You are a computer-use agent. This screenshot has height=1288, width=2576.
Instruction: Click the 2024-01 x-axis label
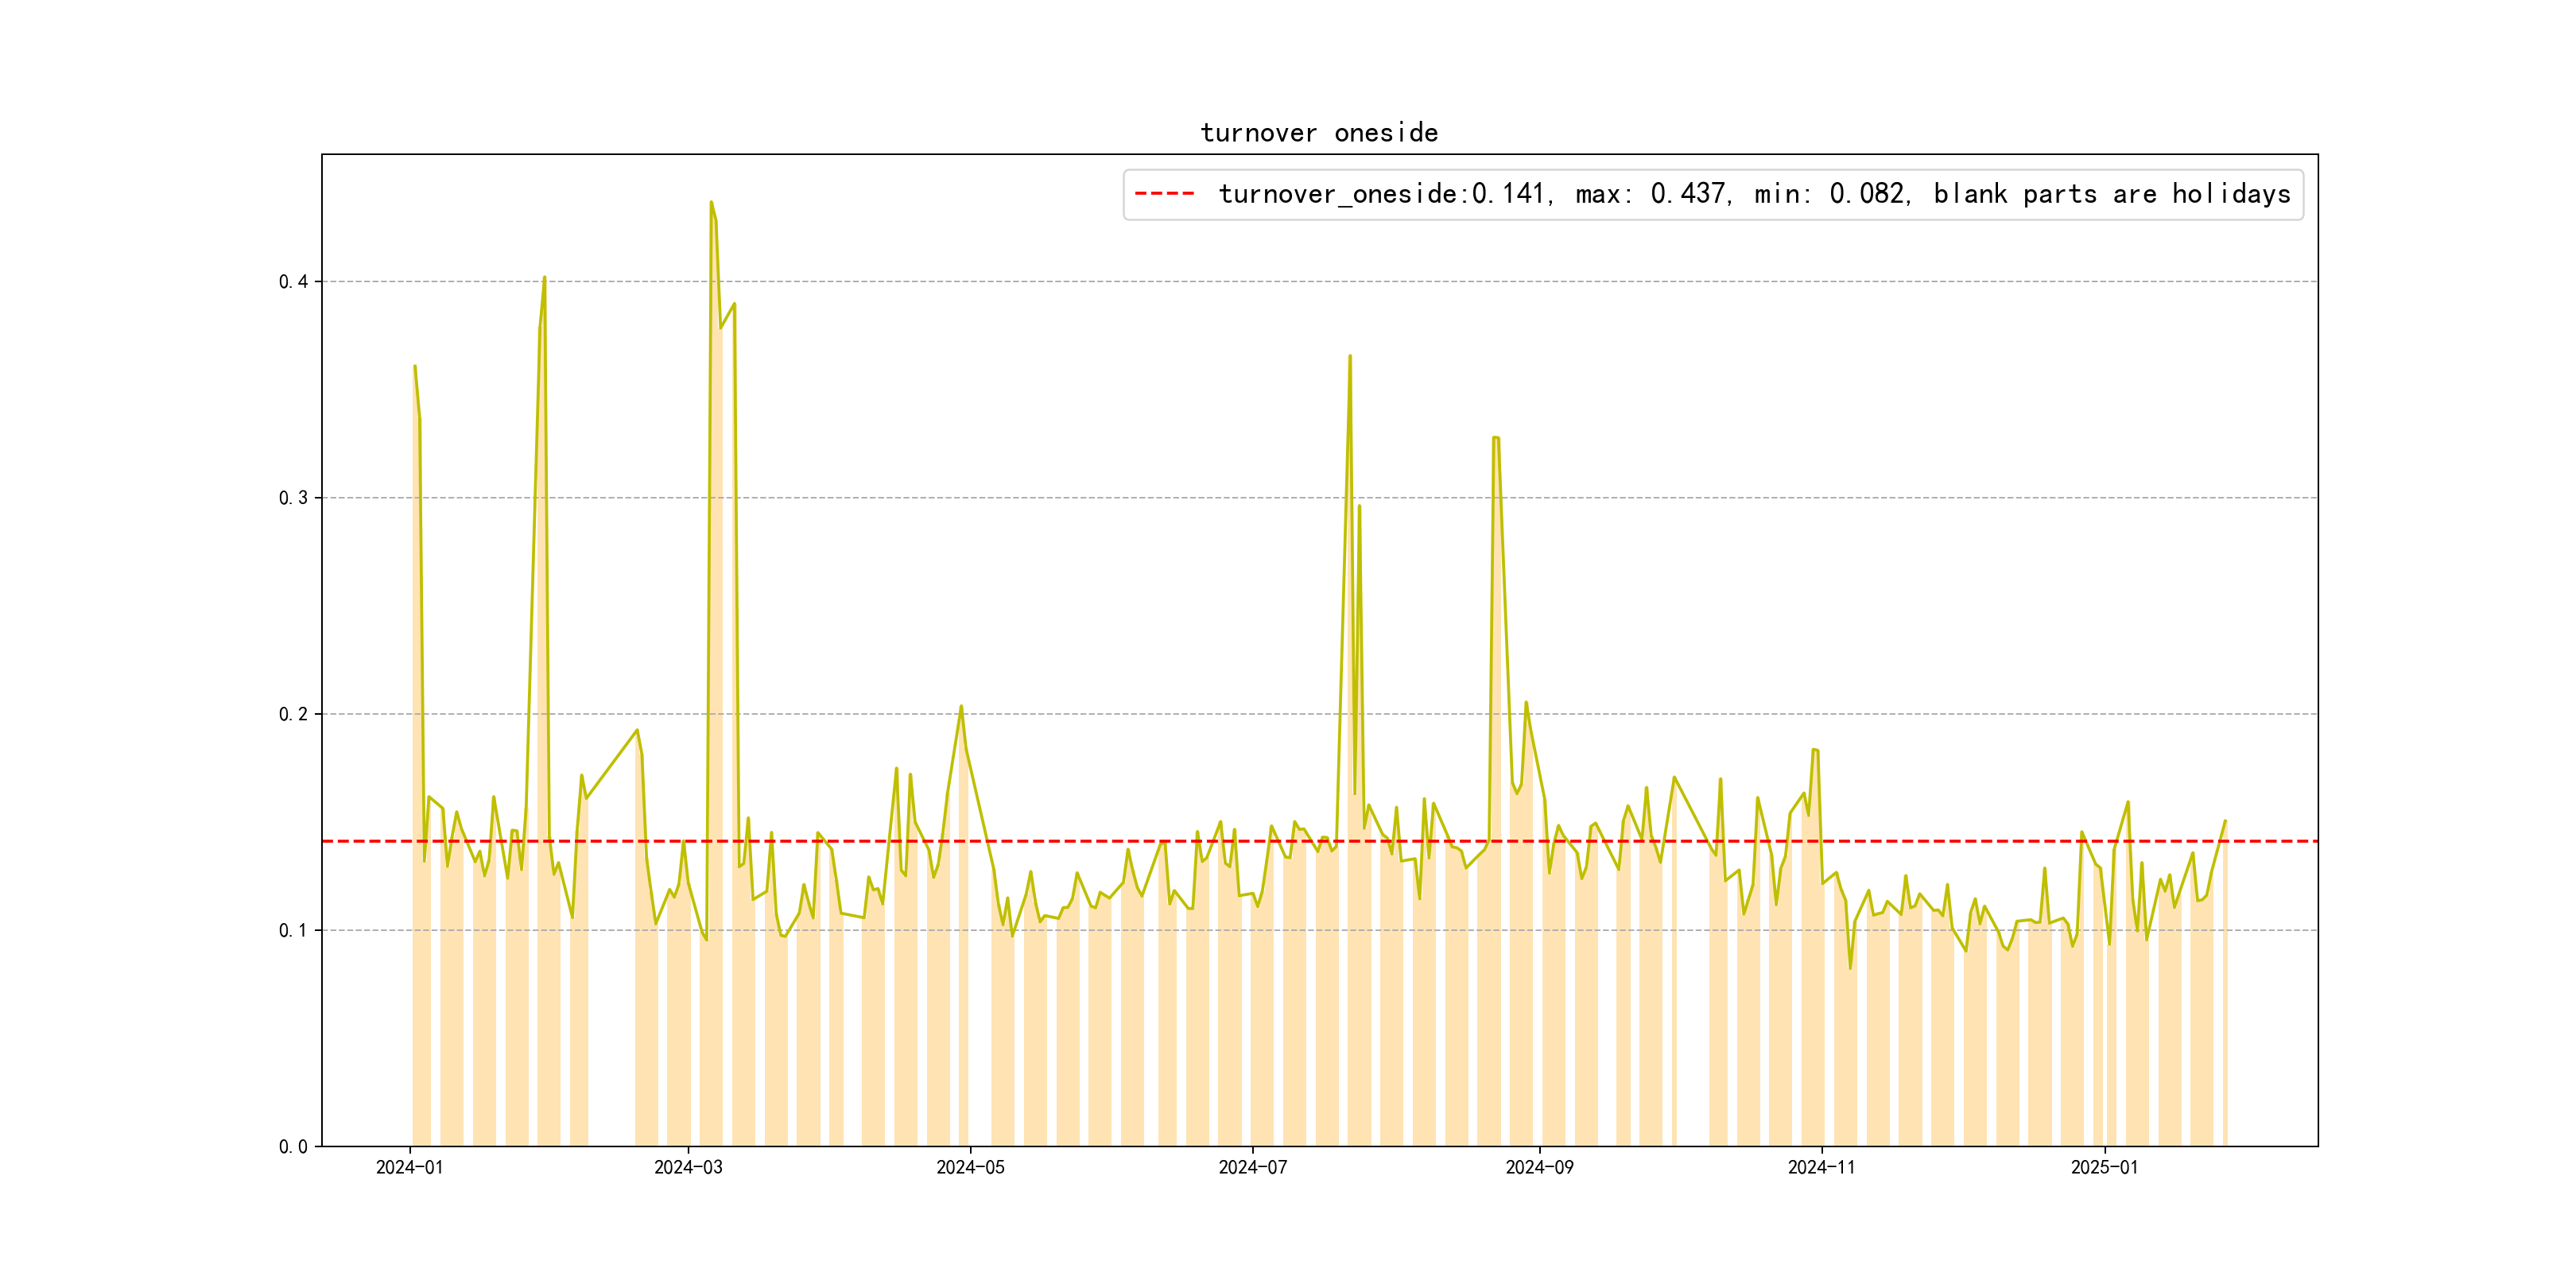(x=409, y=1167)
